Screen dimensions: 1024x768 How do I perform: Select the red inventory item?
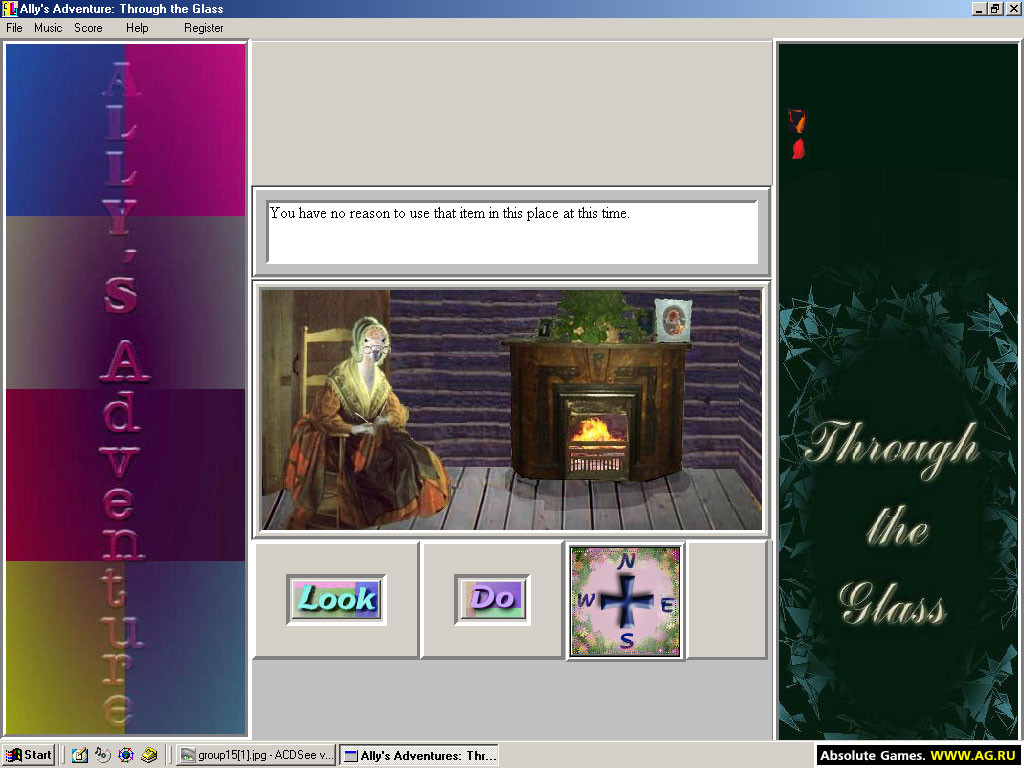[798, 149]
